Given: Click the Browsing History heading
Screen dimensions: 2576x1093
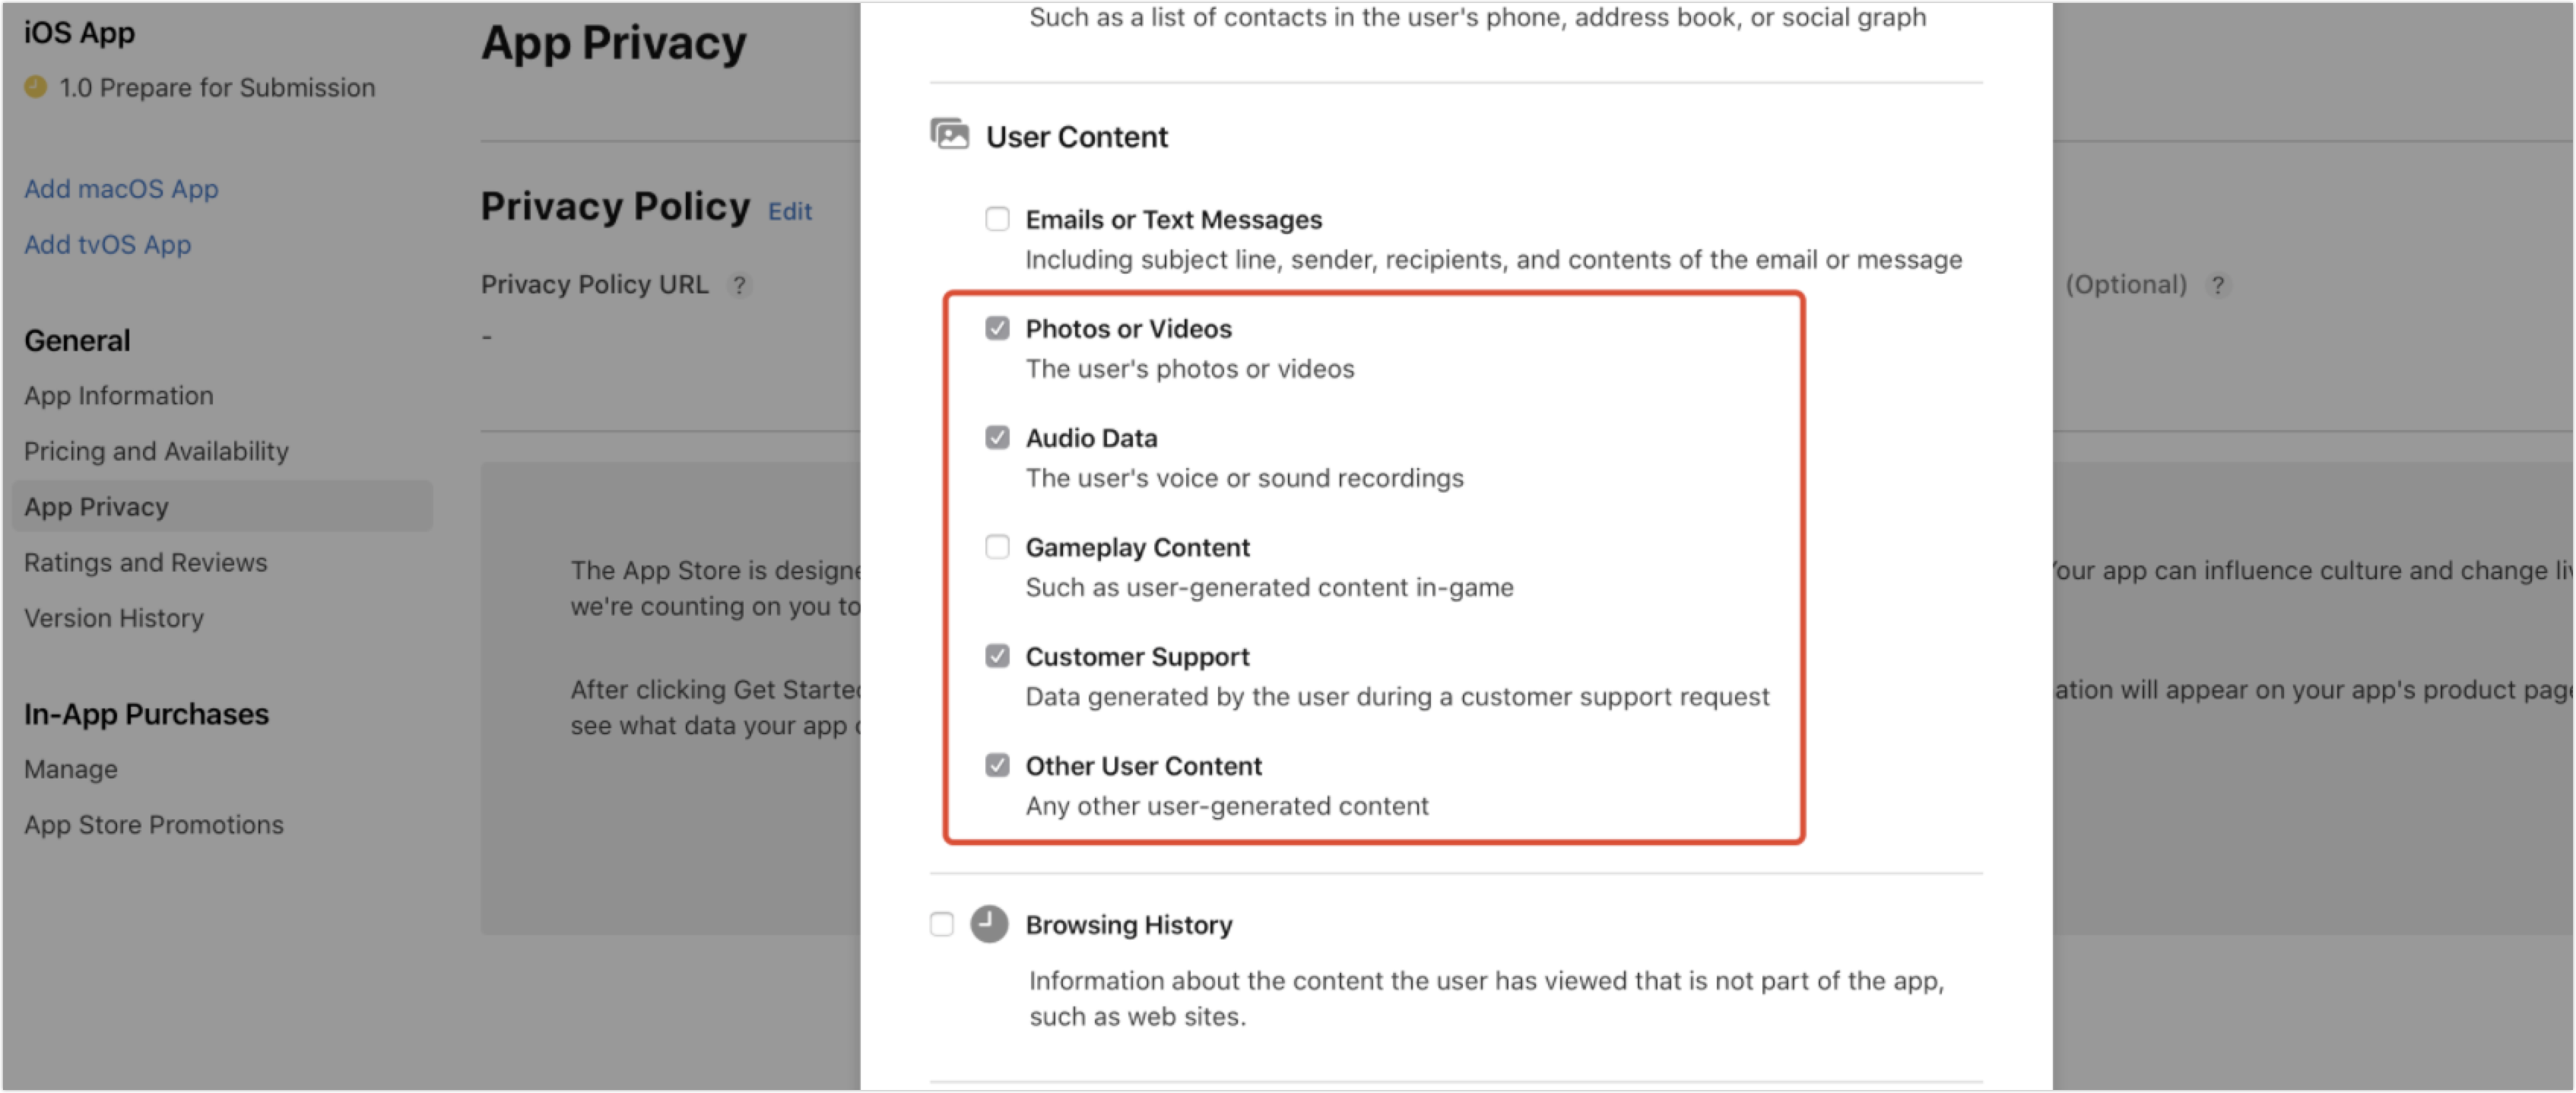Looking at the screenshot, I should (1128, 925).
